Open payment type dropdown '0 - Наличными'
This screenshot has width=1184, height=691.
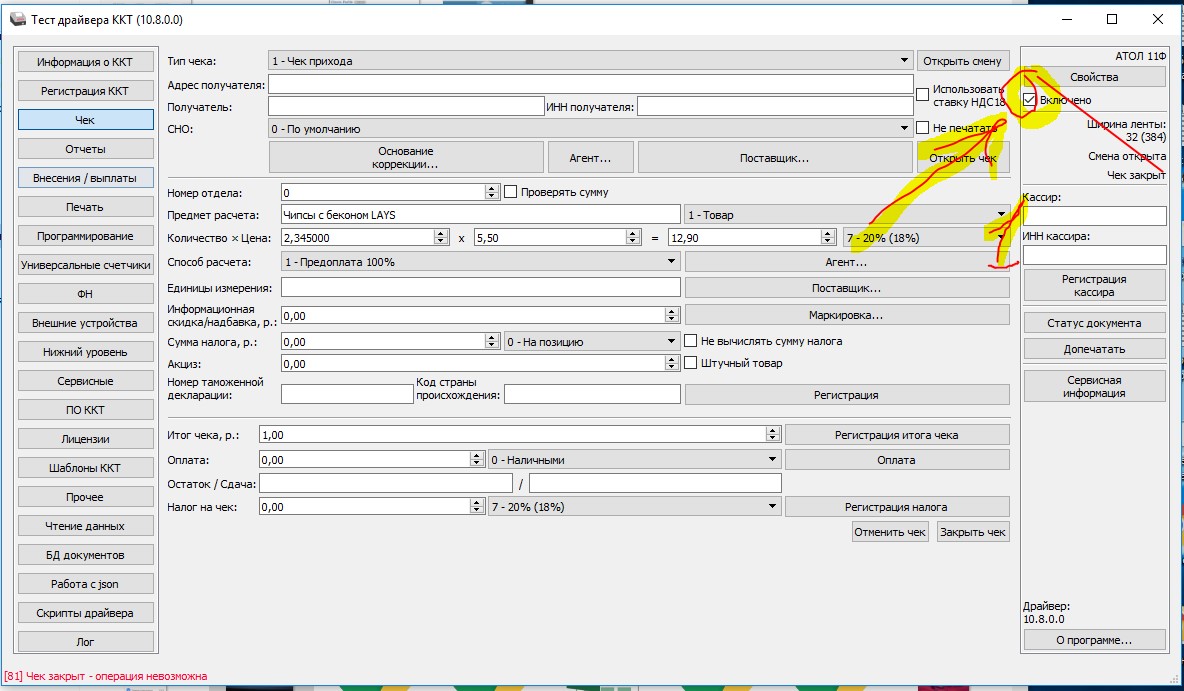(x=772, y=460)
